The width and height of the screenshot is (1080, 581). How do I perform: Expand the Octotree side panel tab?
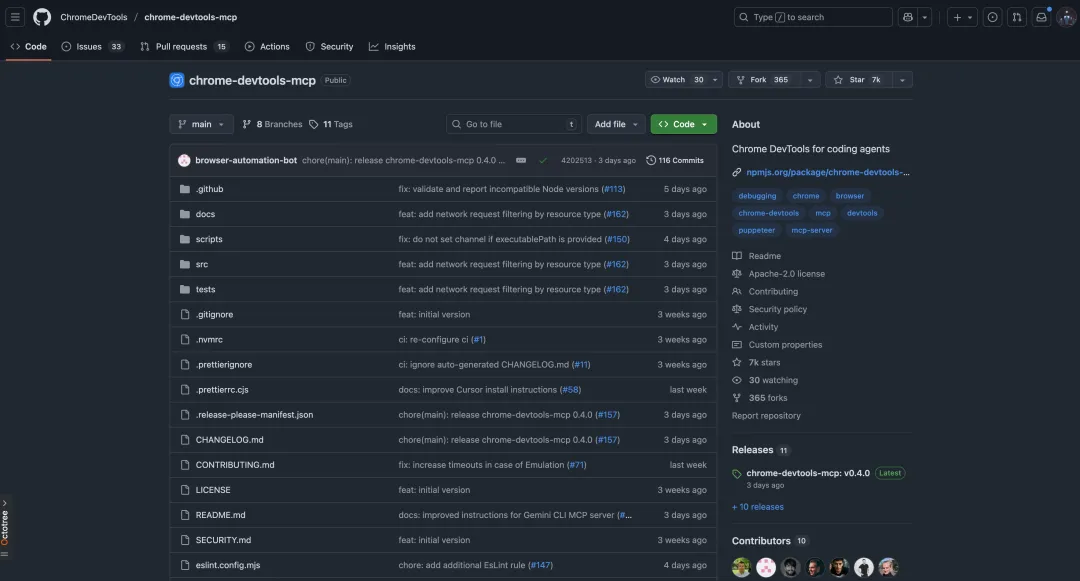pos(5,527)
